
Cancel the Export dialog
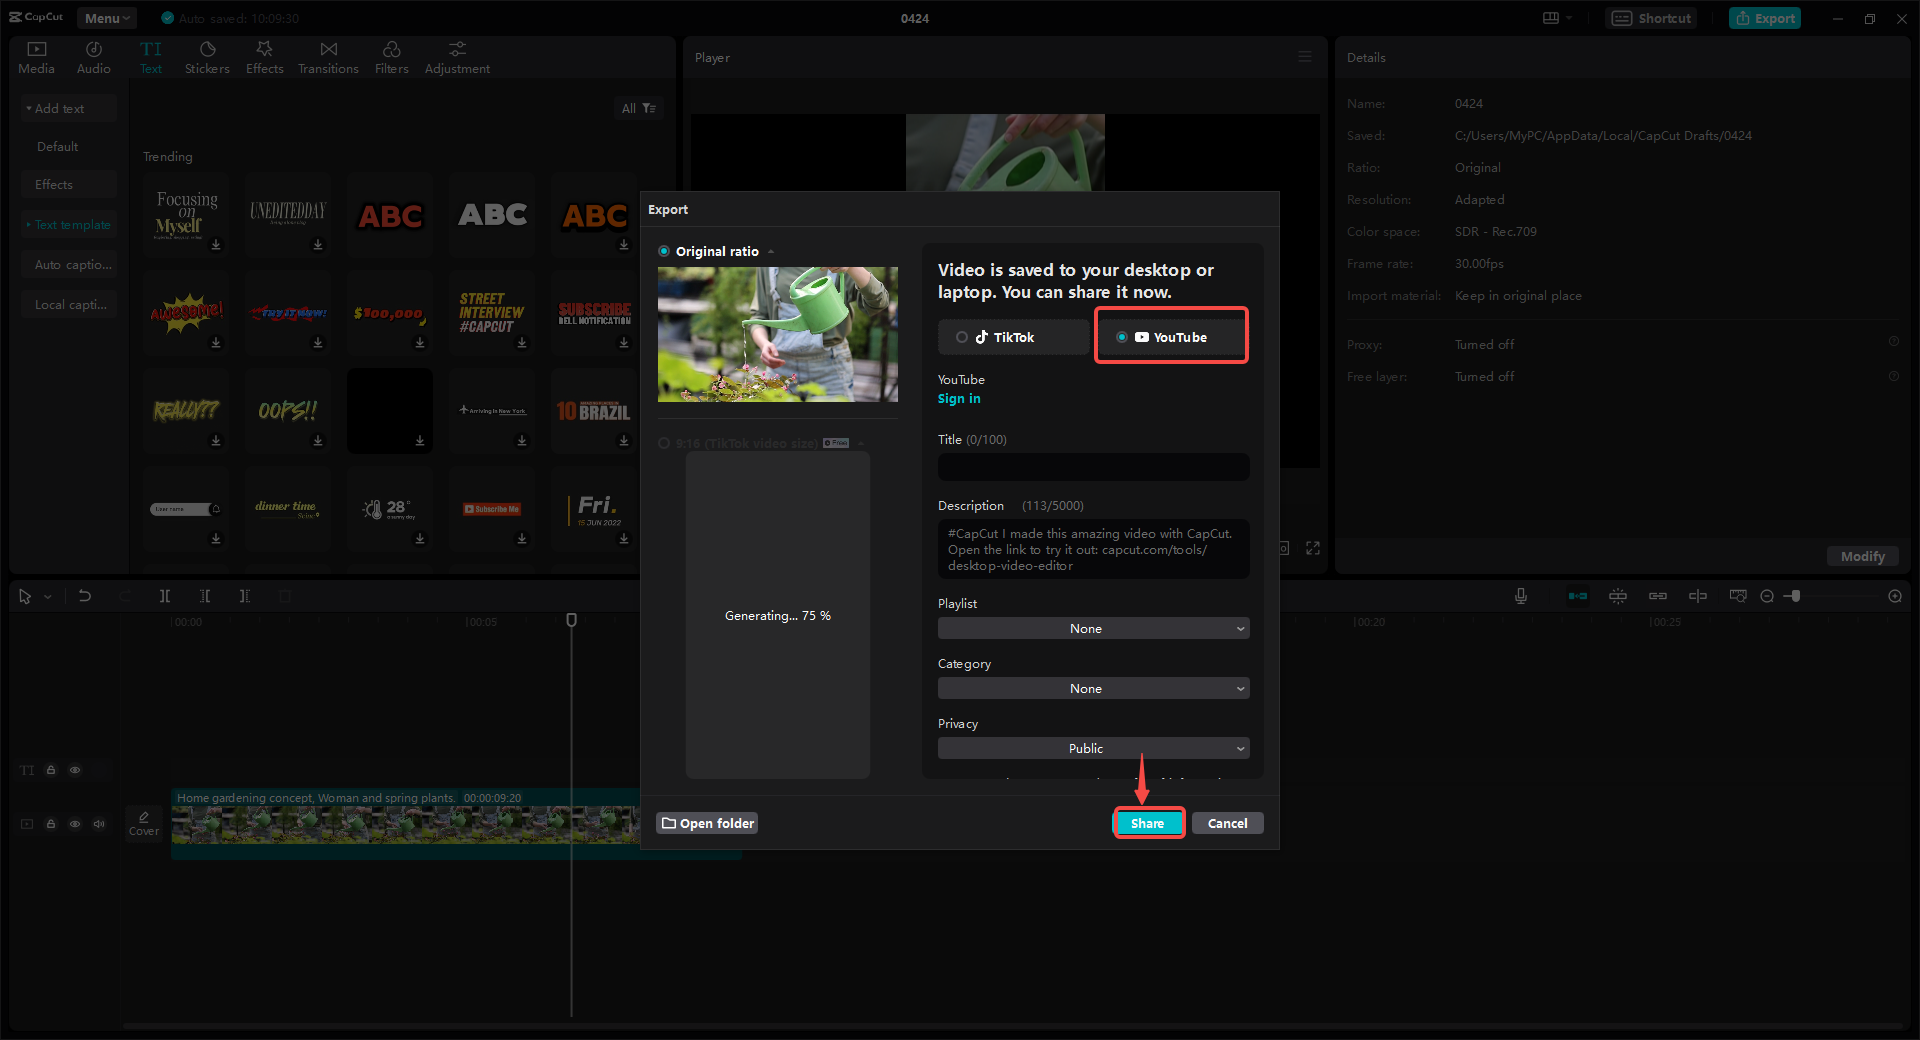pyautogui.click(x=1227, y=823)
